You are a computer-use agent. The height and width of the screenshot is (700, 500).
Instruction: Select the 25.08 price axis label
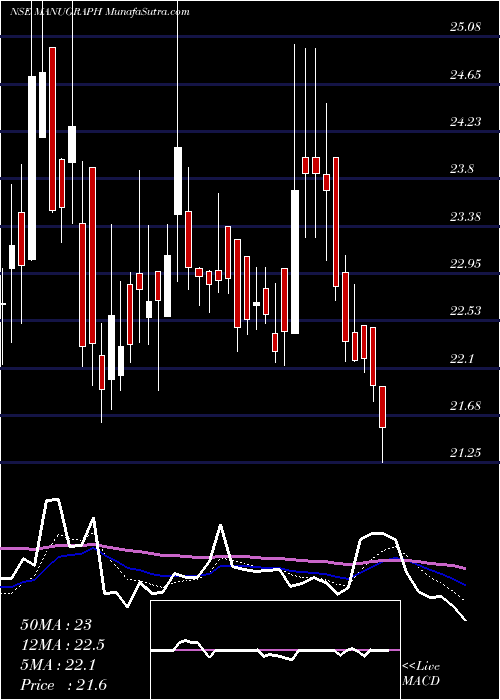[x=465, y=27]
